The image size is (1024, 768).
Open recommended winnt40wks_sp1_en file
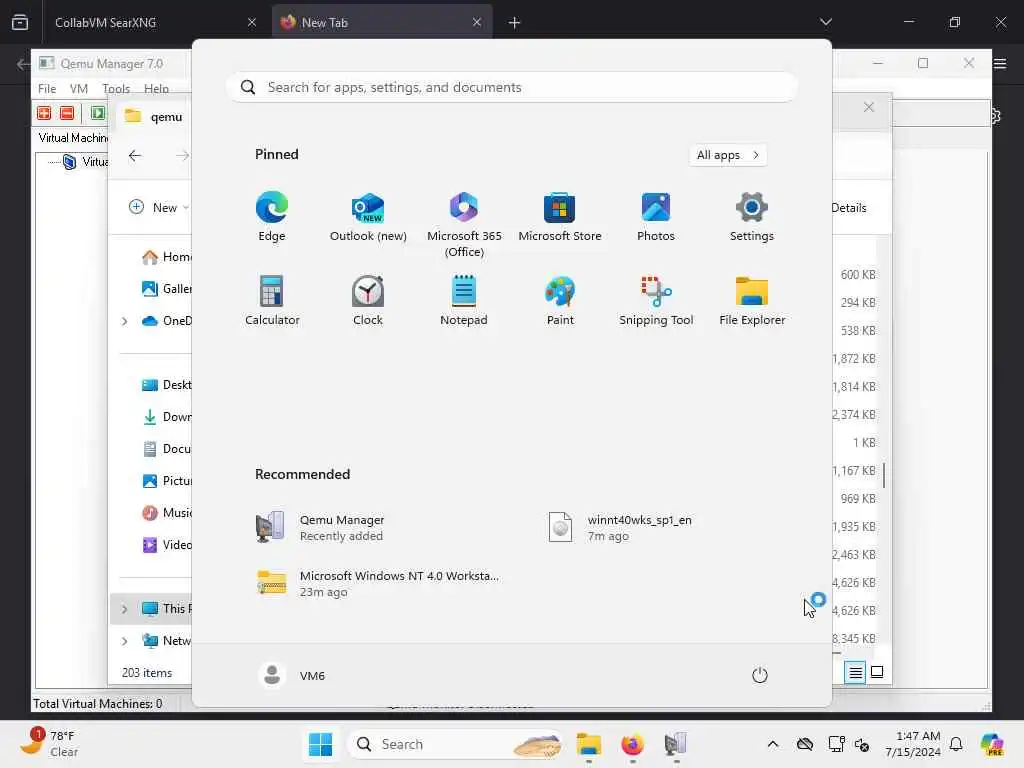coord(619,528)
